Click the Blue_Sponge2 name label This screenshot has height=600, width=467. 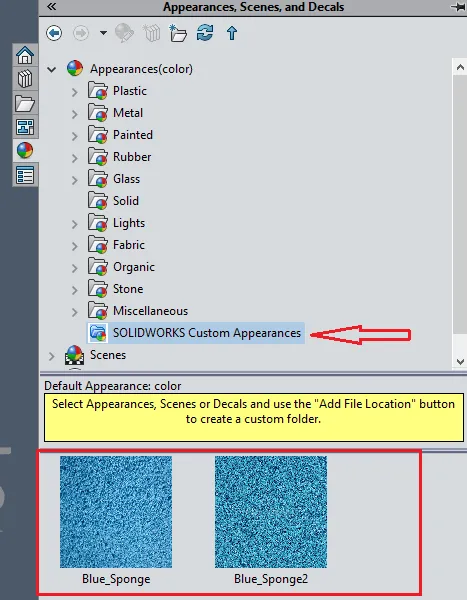point(271,579)
